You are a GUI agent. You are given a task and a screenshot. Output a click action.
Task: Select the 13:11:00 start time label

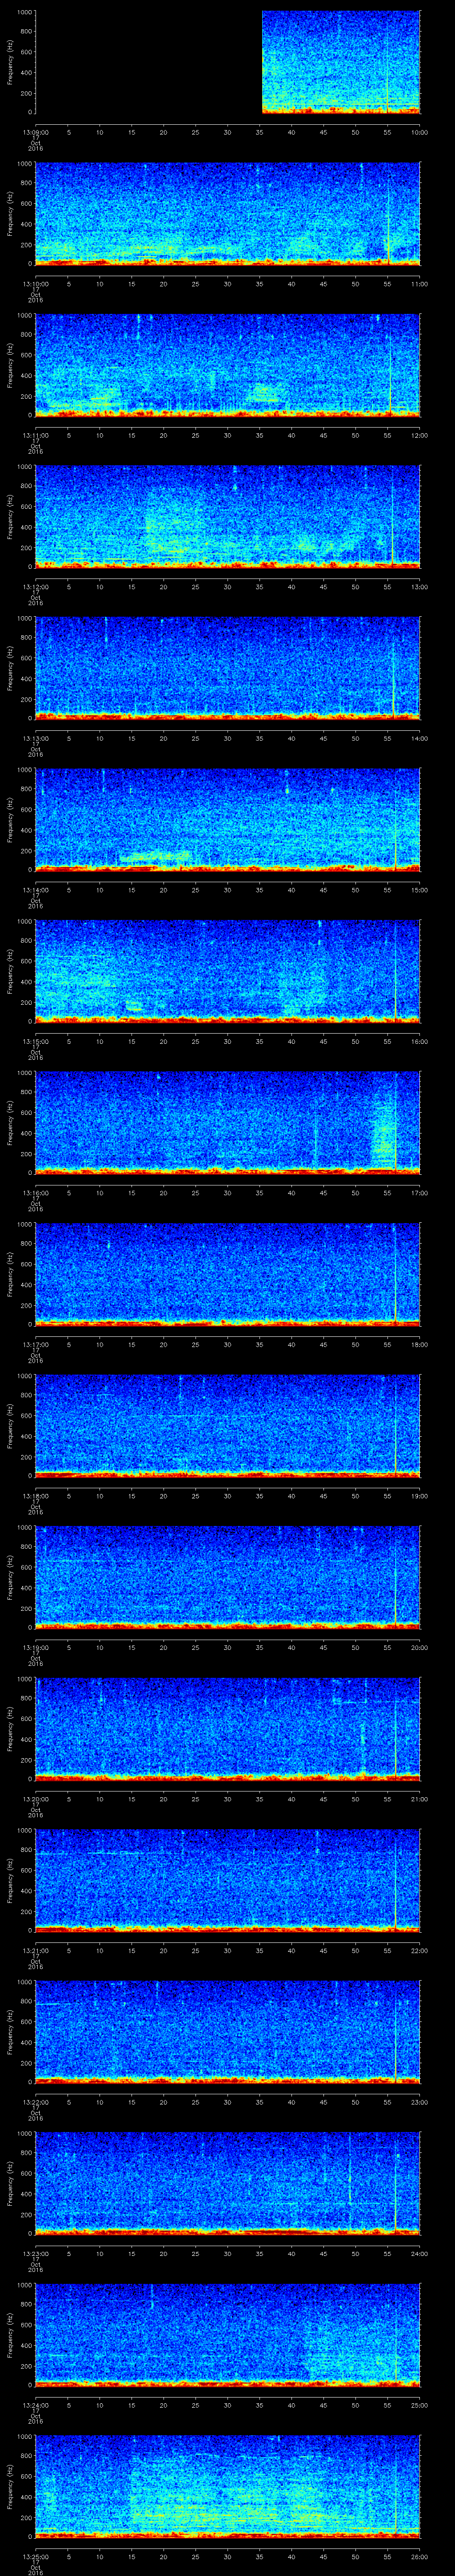(35, 435)
